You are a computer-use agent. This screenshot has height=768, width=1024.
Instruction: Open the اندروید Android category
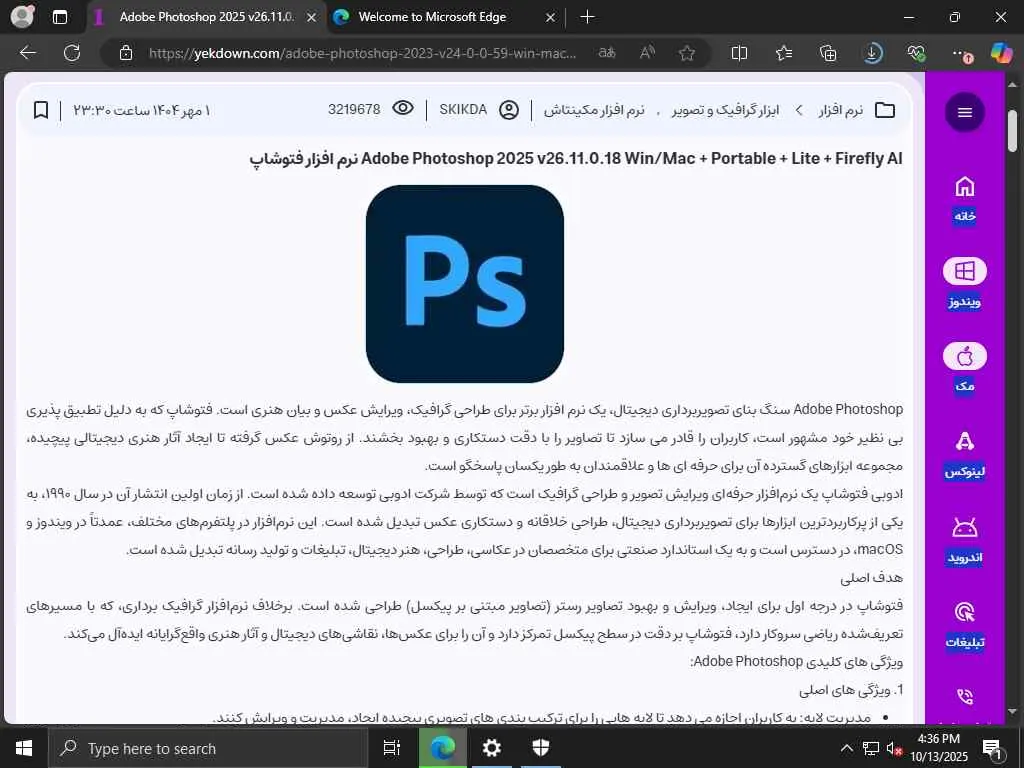965,540
